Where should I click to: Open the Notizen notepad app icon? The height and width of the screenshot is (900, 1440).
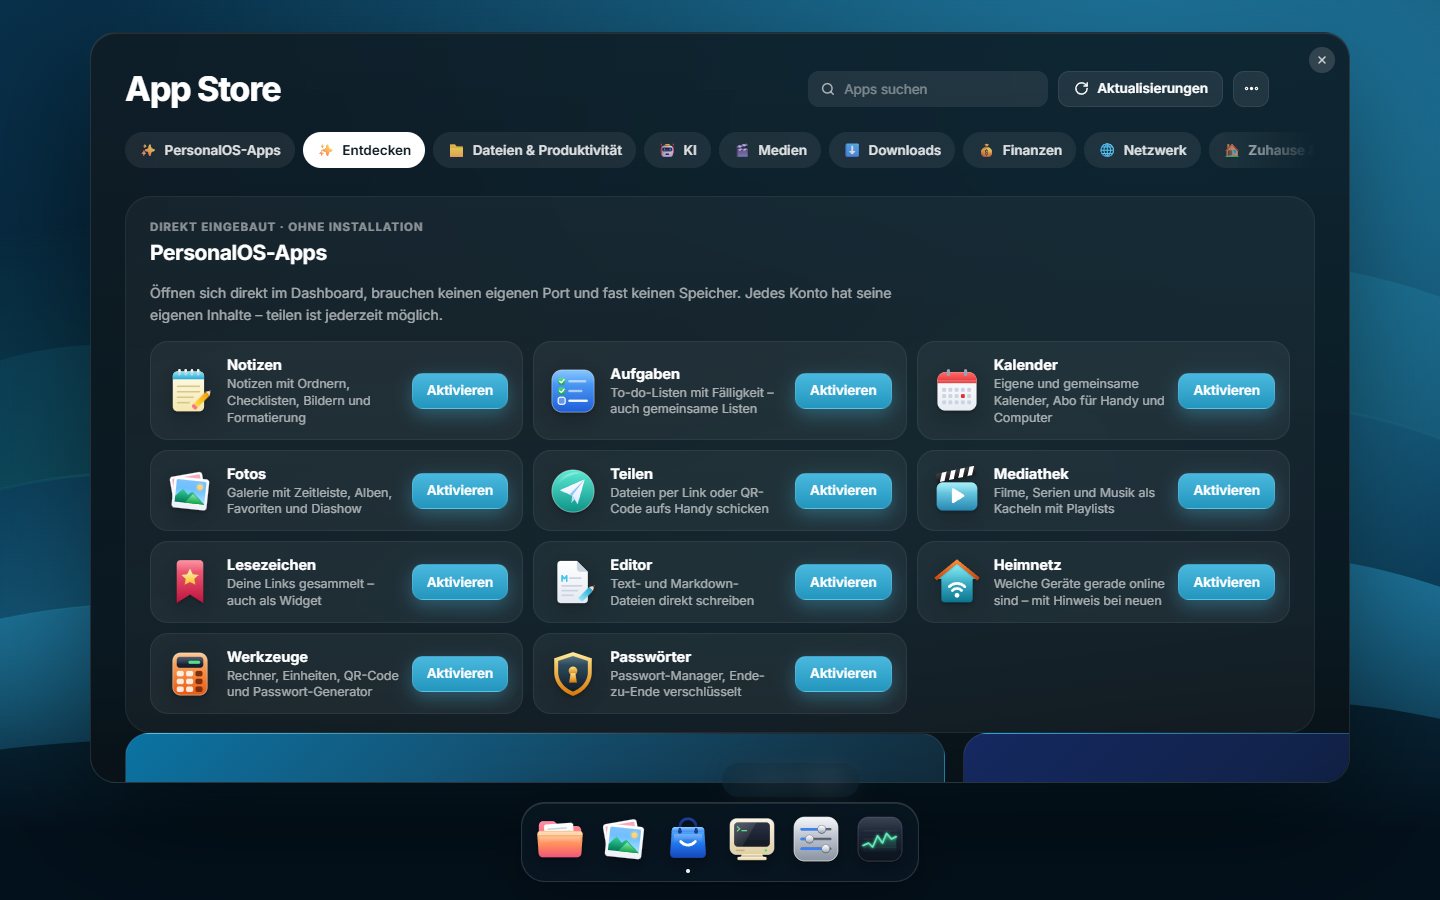(189, 391)
